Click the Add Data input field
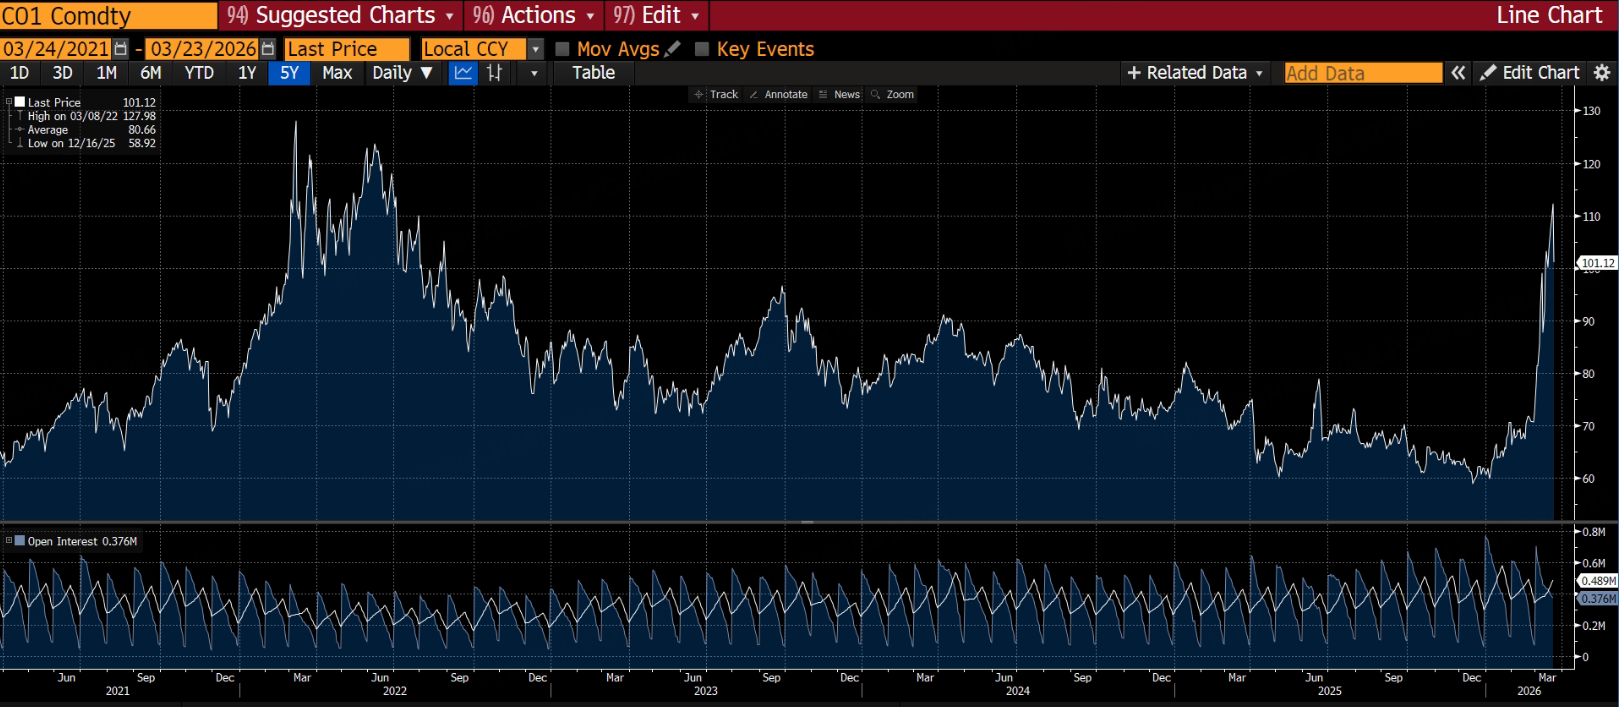The width and height of the screenshot is (1619, 707). (x=1362, y=73)
